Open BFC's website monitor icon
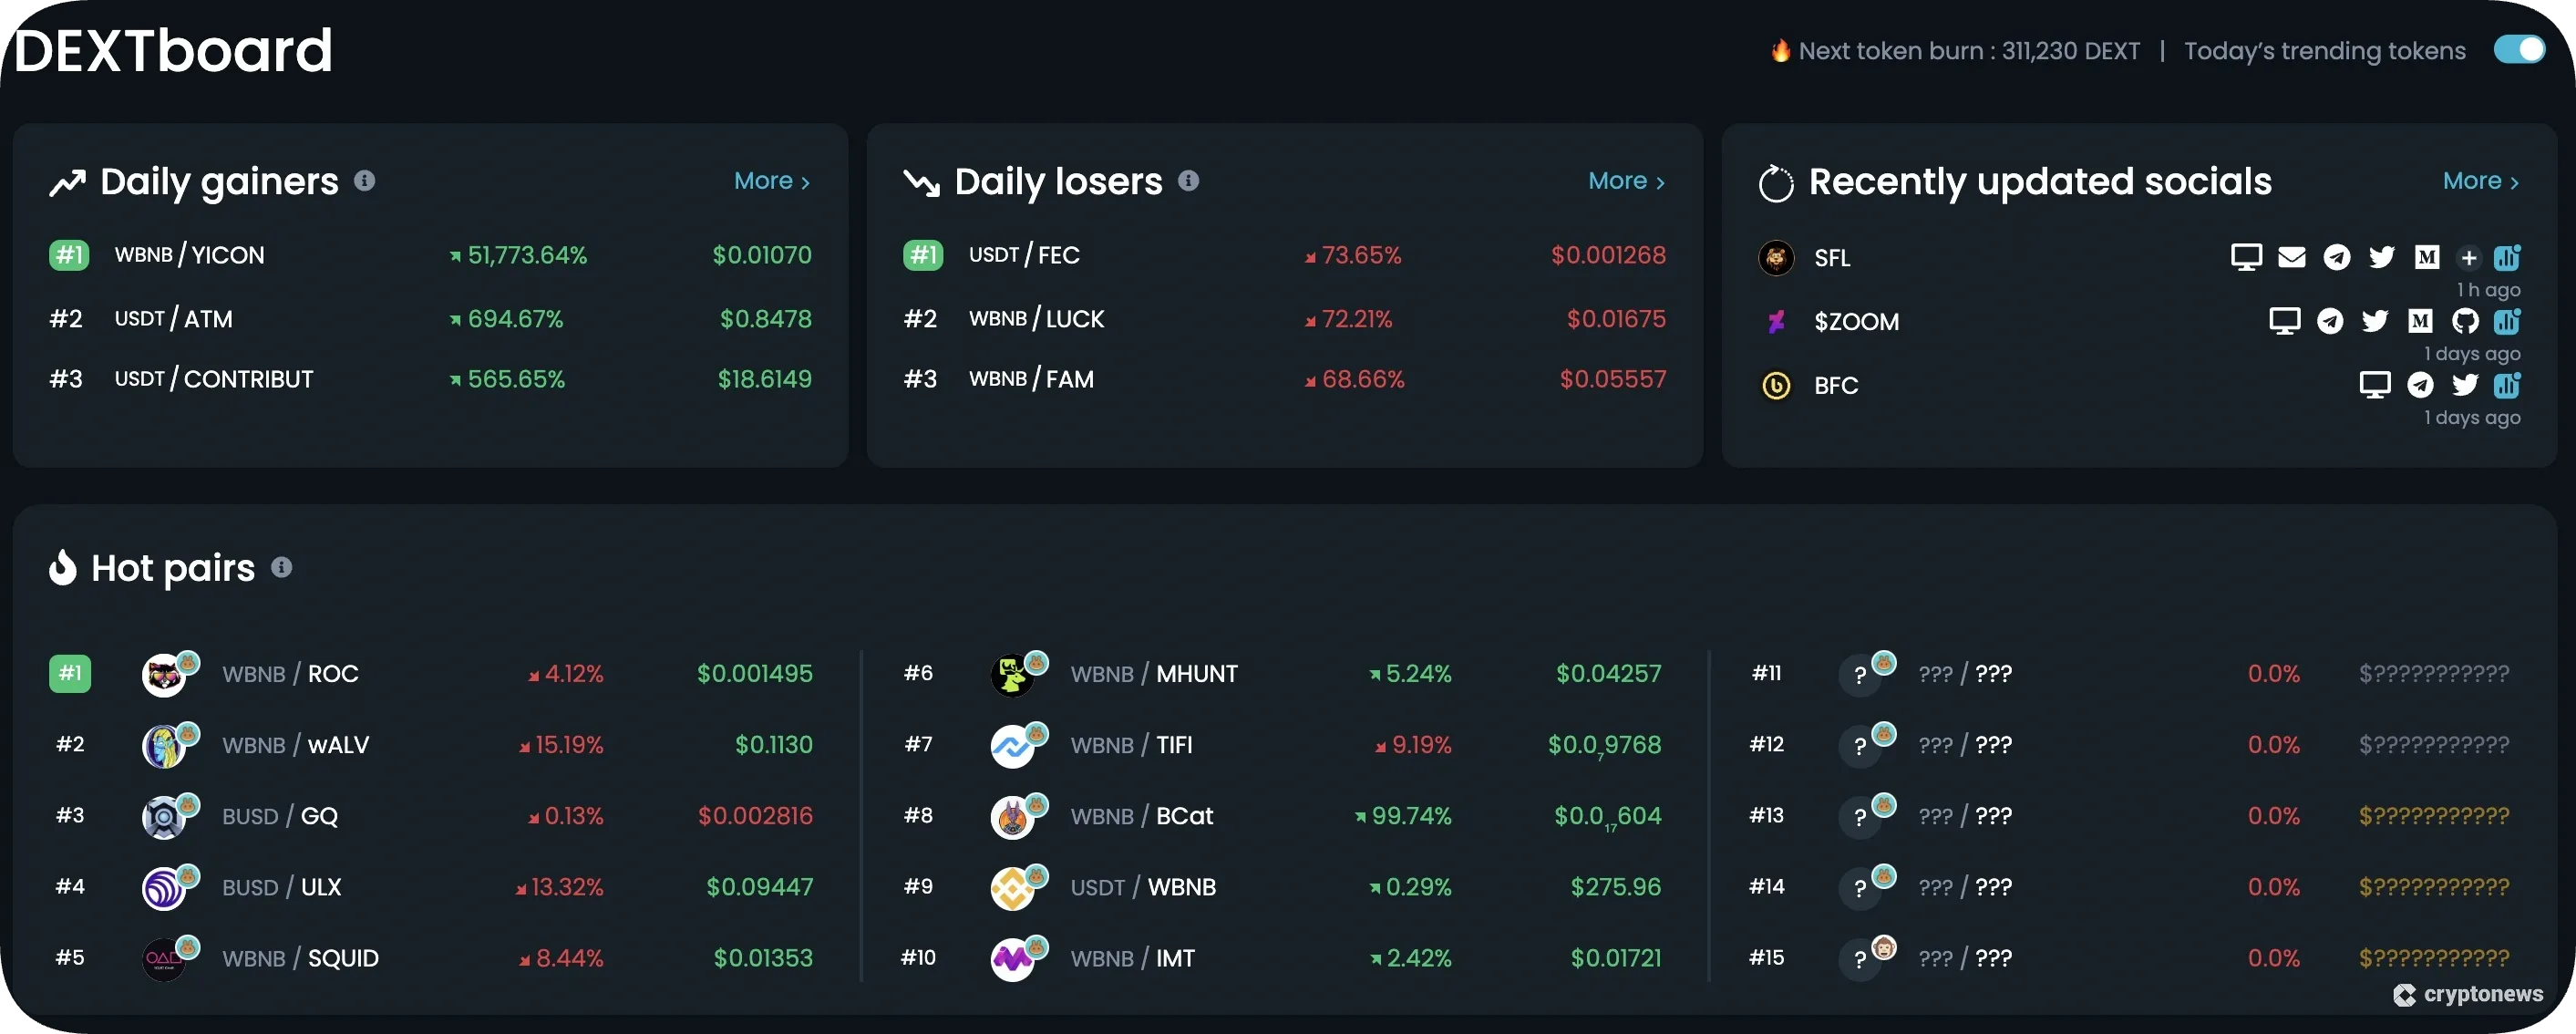2576x1034 pixels. 2375,385
